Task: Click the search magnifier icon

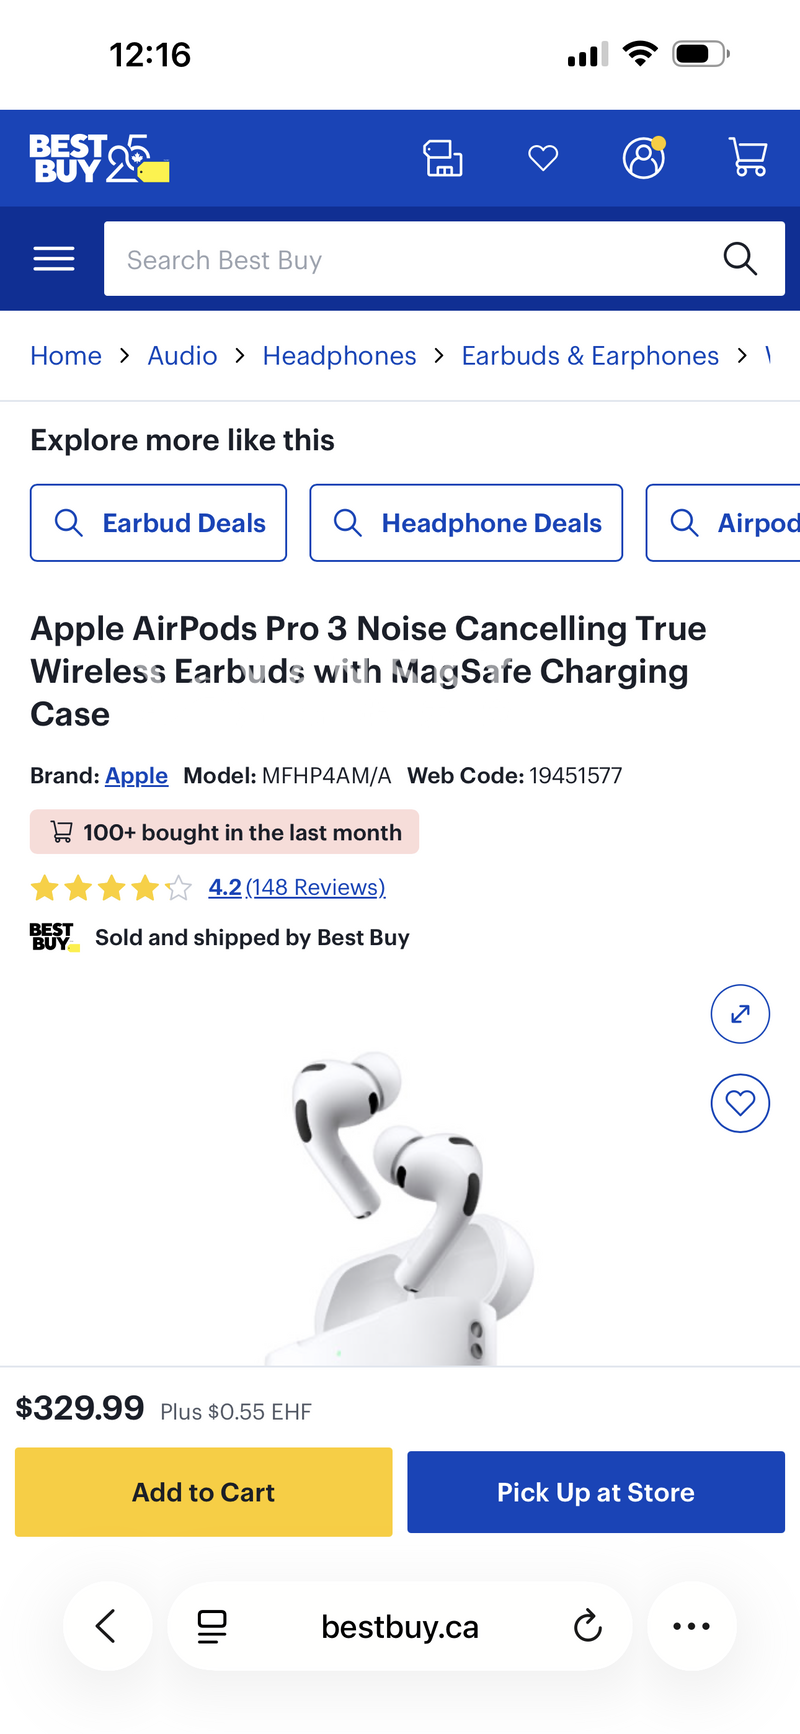Action: point(740,258)
